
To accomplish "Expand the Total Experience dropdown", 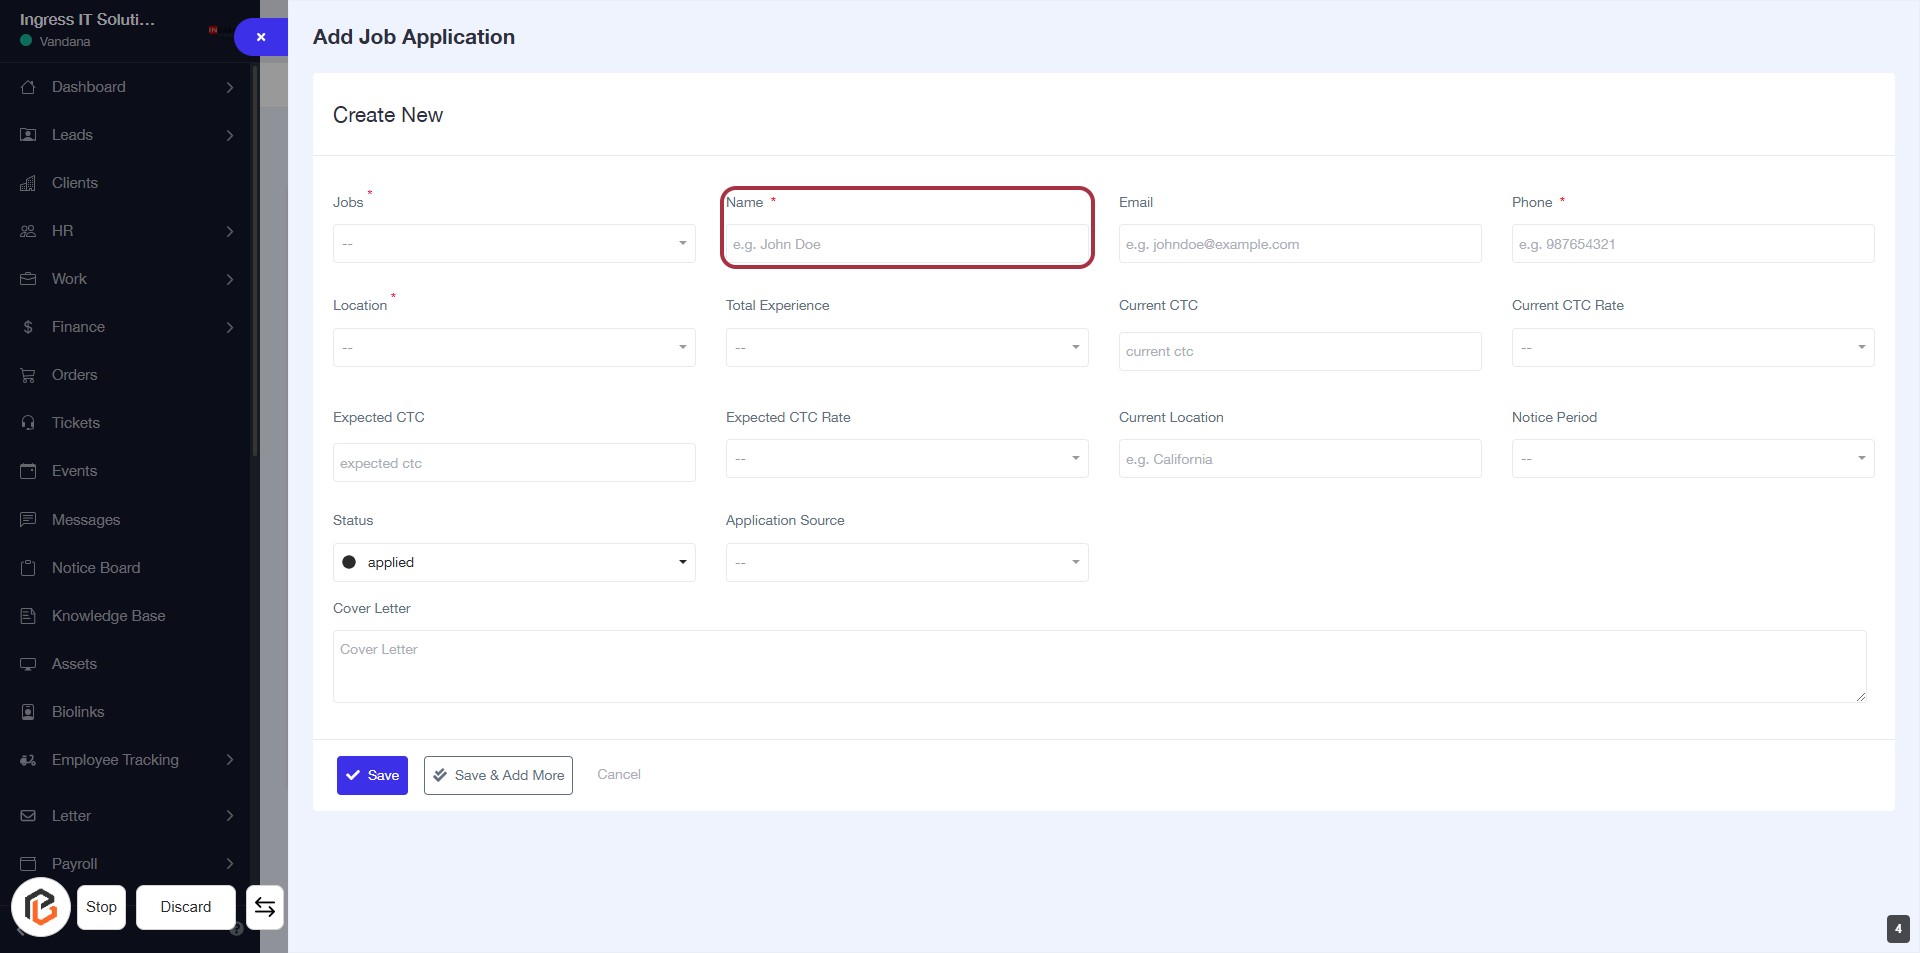I will (x=906, y=348).
